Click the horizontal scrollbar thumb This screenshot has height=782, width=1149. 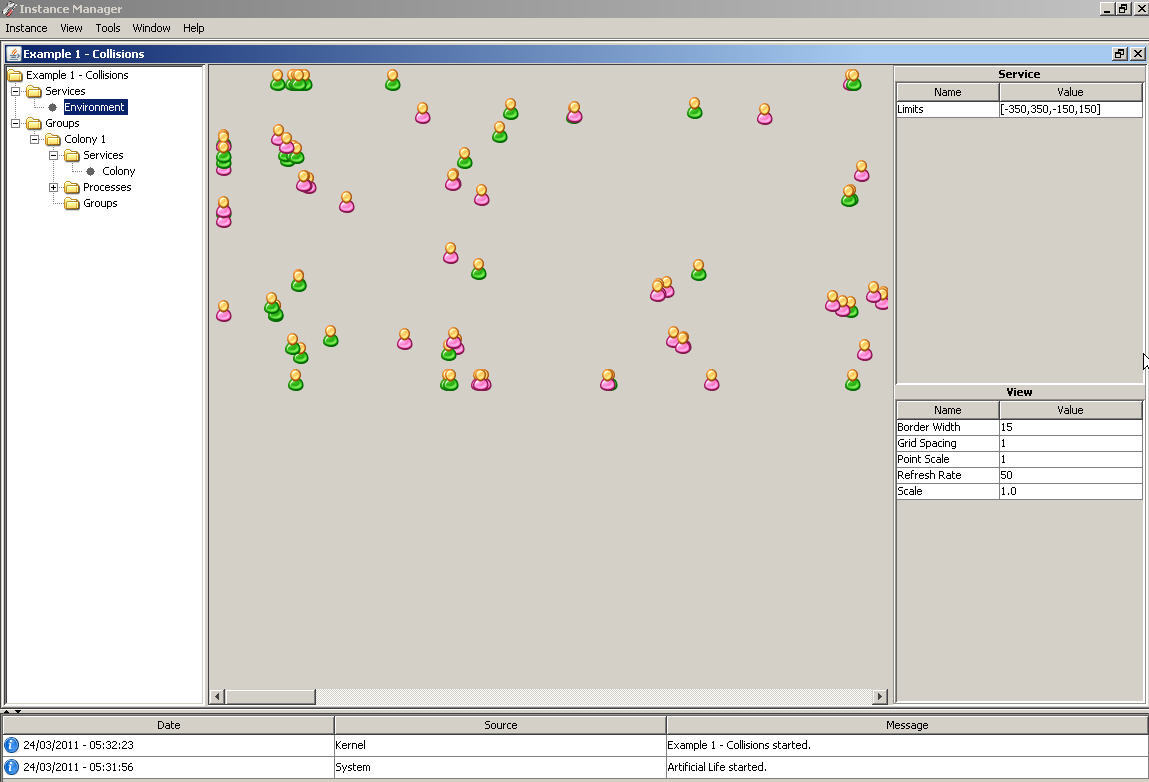[270, 696]
